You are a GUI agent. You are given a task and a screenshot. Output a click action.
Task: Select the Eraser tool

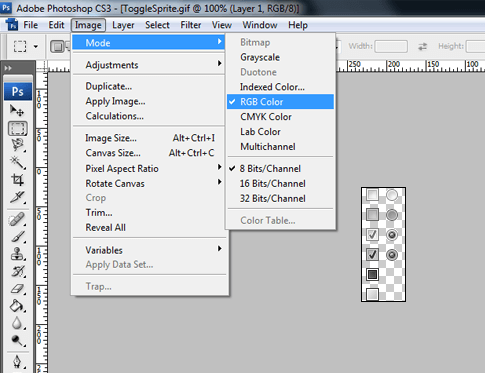(x=17, y=289)
